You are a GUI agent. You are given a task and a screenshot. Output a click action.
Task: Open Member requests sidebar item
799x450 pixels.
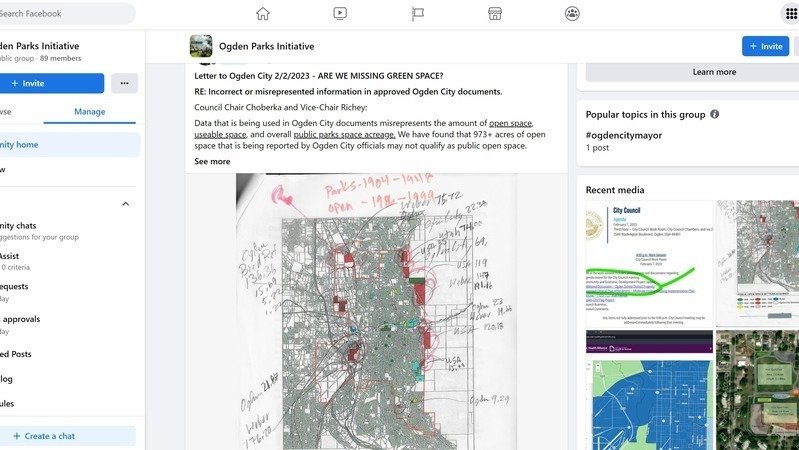pyautogui.click(x=69, y=292)
